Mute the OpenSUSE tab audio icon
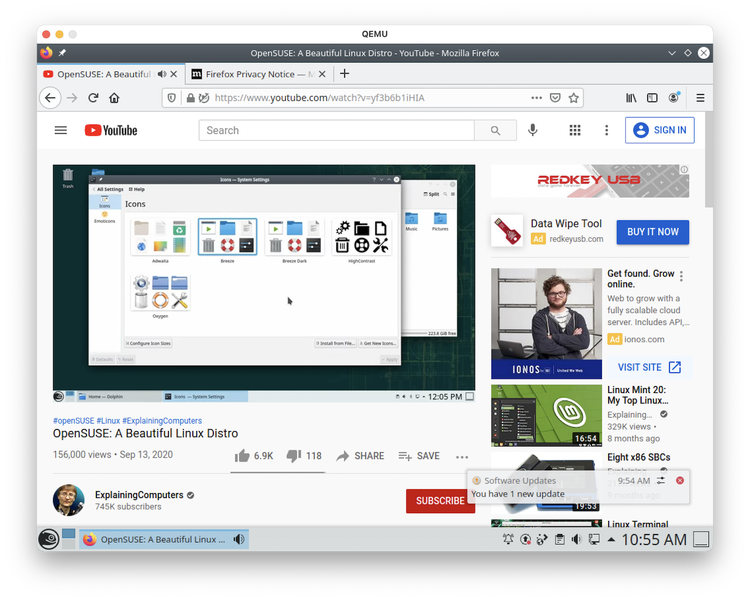 click(x=162, y=74)
